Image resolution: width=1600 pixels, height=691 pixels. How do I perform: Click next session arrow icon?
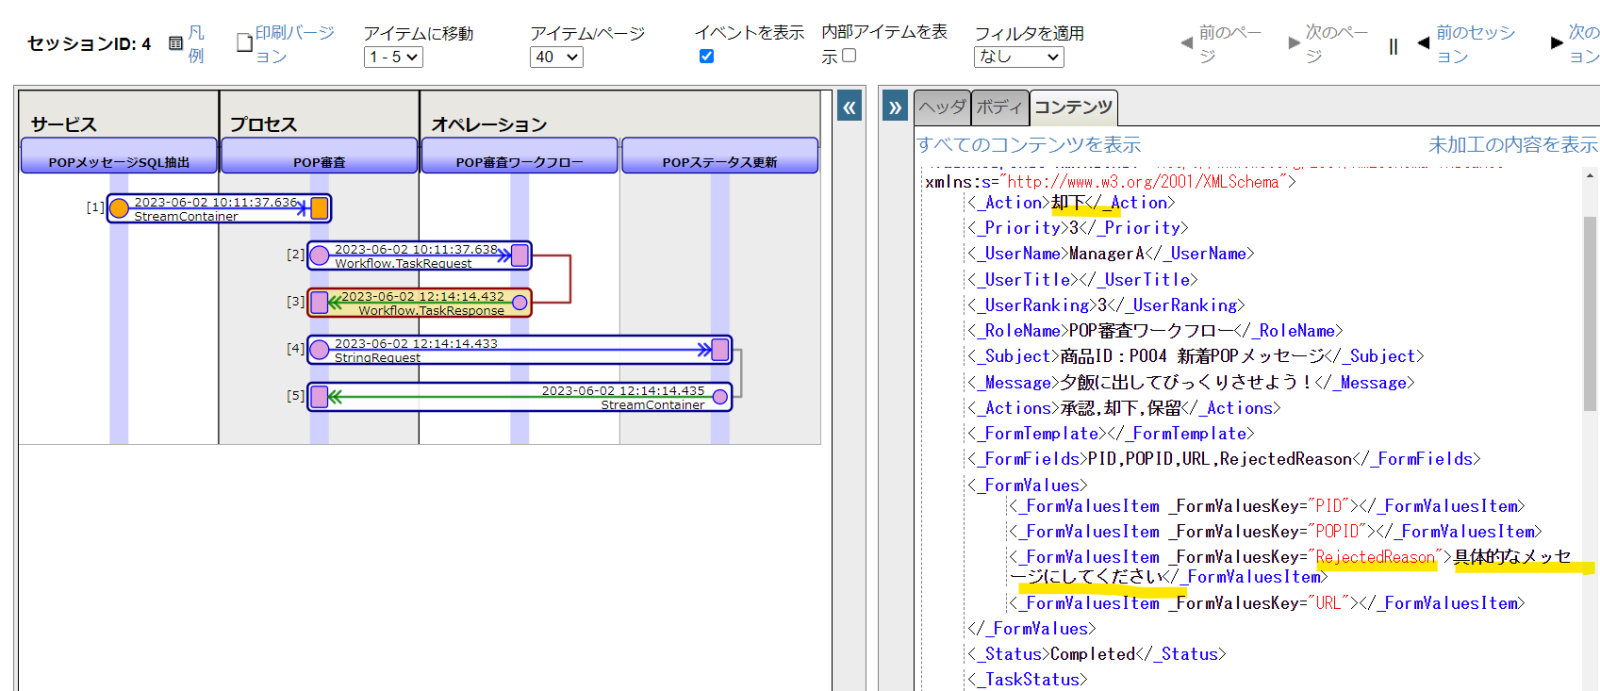[1556, 43]
